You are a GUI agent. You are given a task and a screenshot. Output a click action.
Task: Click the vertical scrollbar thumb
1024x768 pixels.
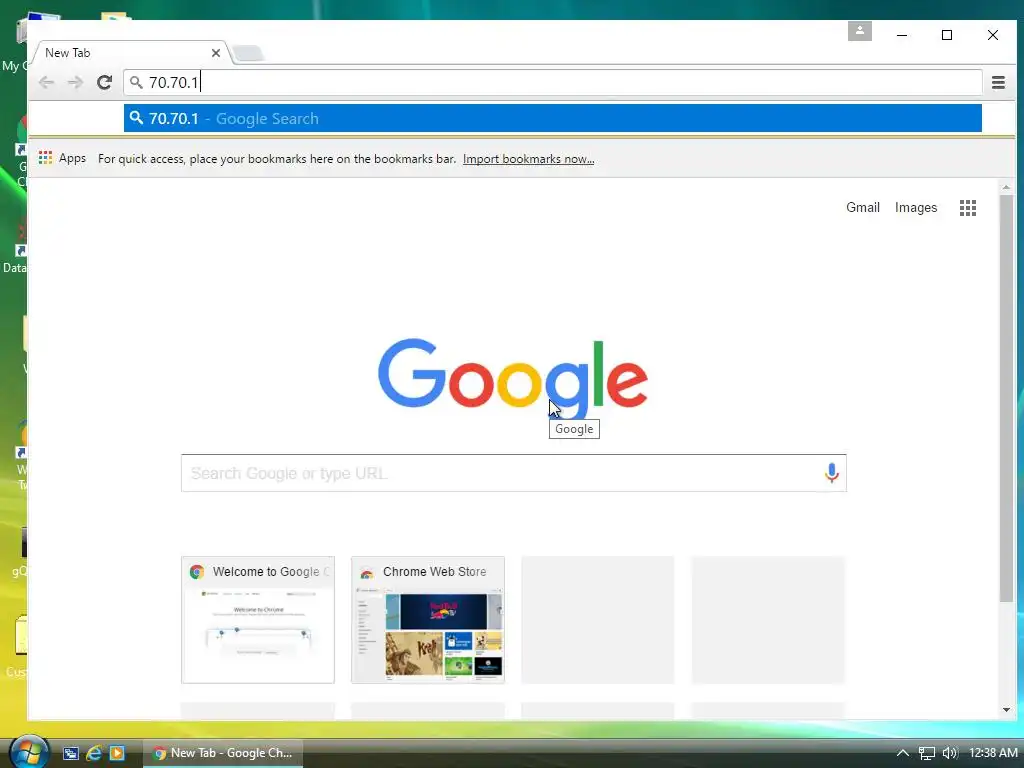(1006, 398)
